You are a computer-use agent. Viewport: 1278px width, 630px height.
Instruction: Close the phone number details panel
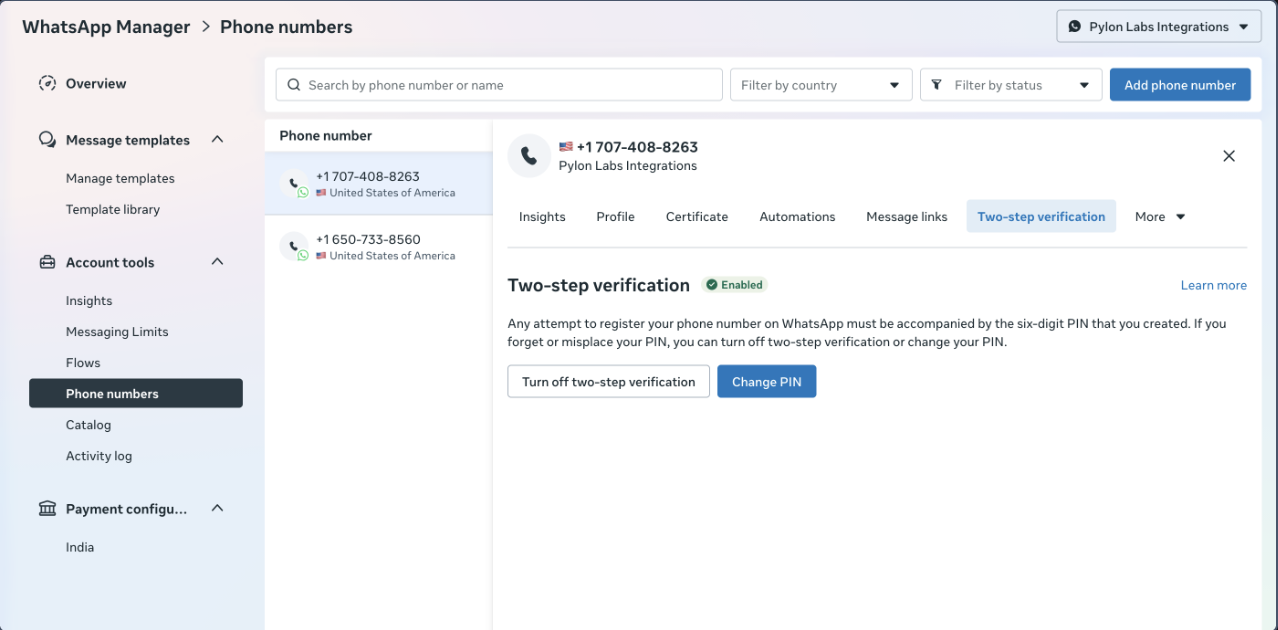(1229, 156)
